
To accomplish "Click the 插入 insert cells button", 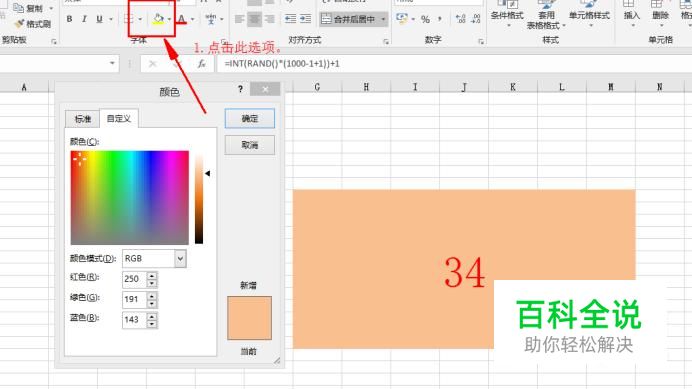I will [x=632, y=14].
